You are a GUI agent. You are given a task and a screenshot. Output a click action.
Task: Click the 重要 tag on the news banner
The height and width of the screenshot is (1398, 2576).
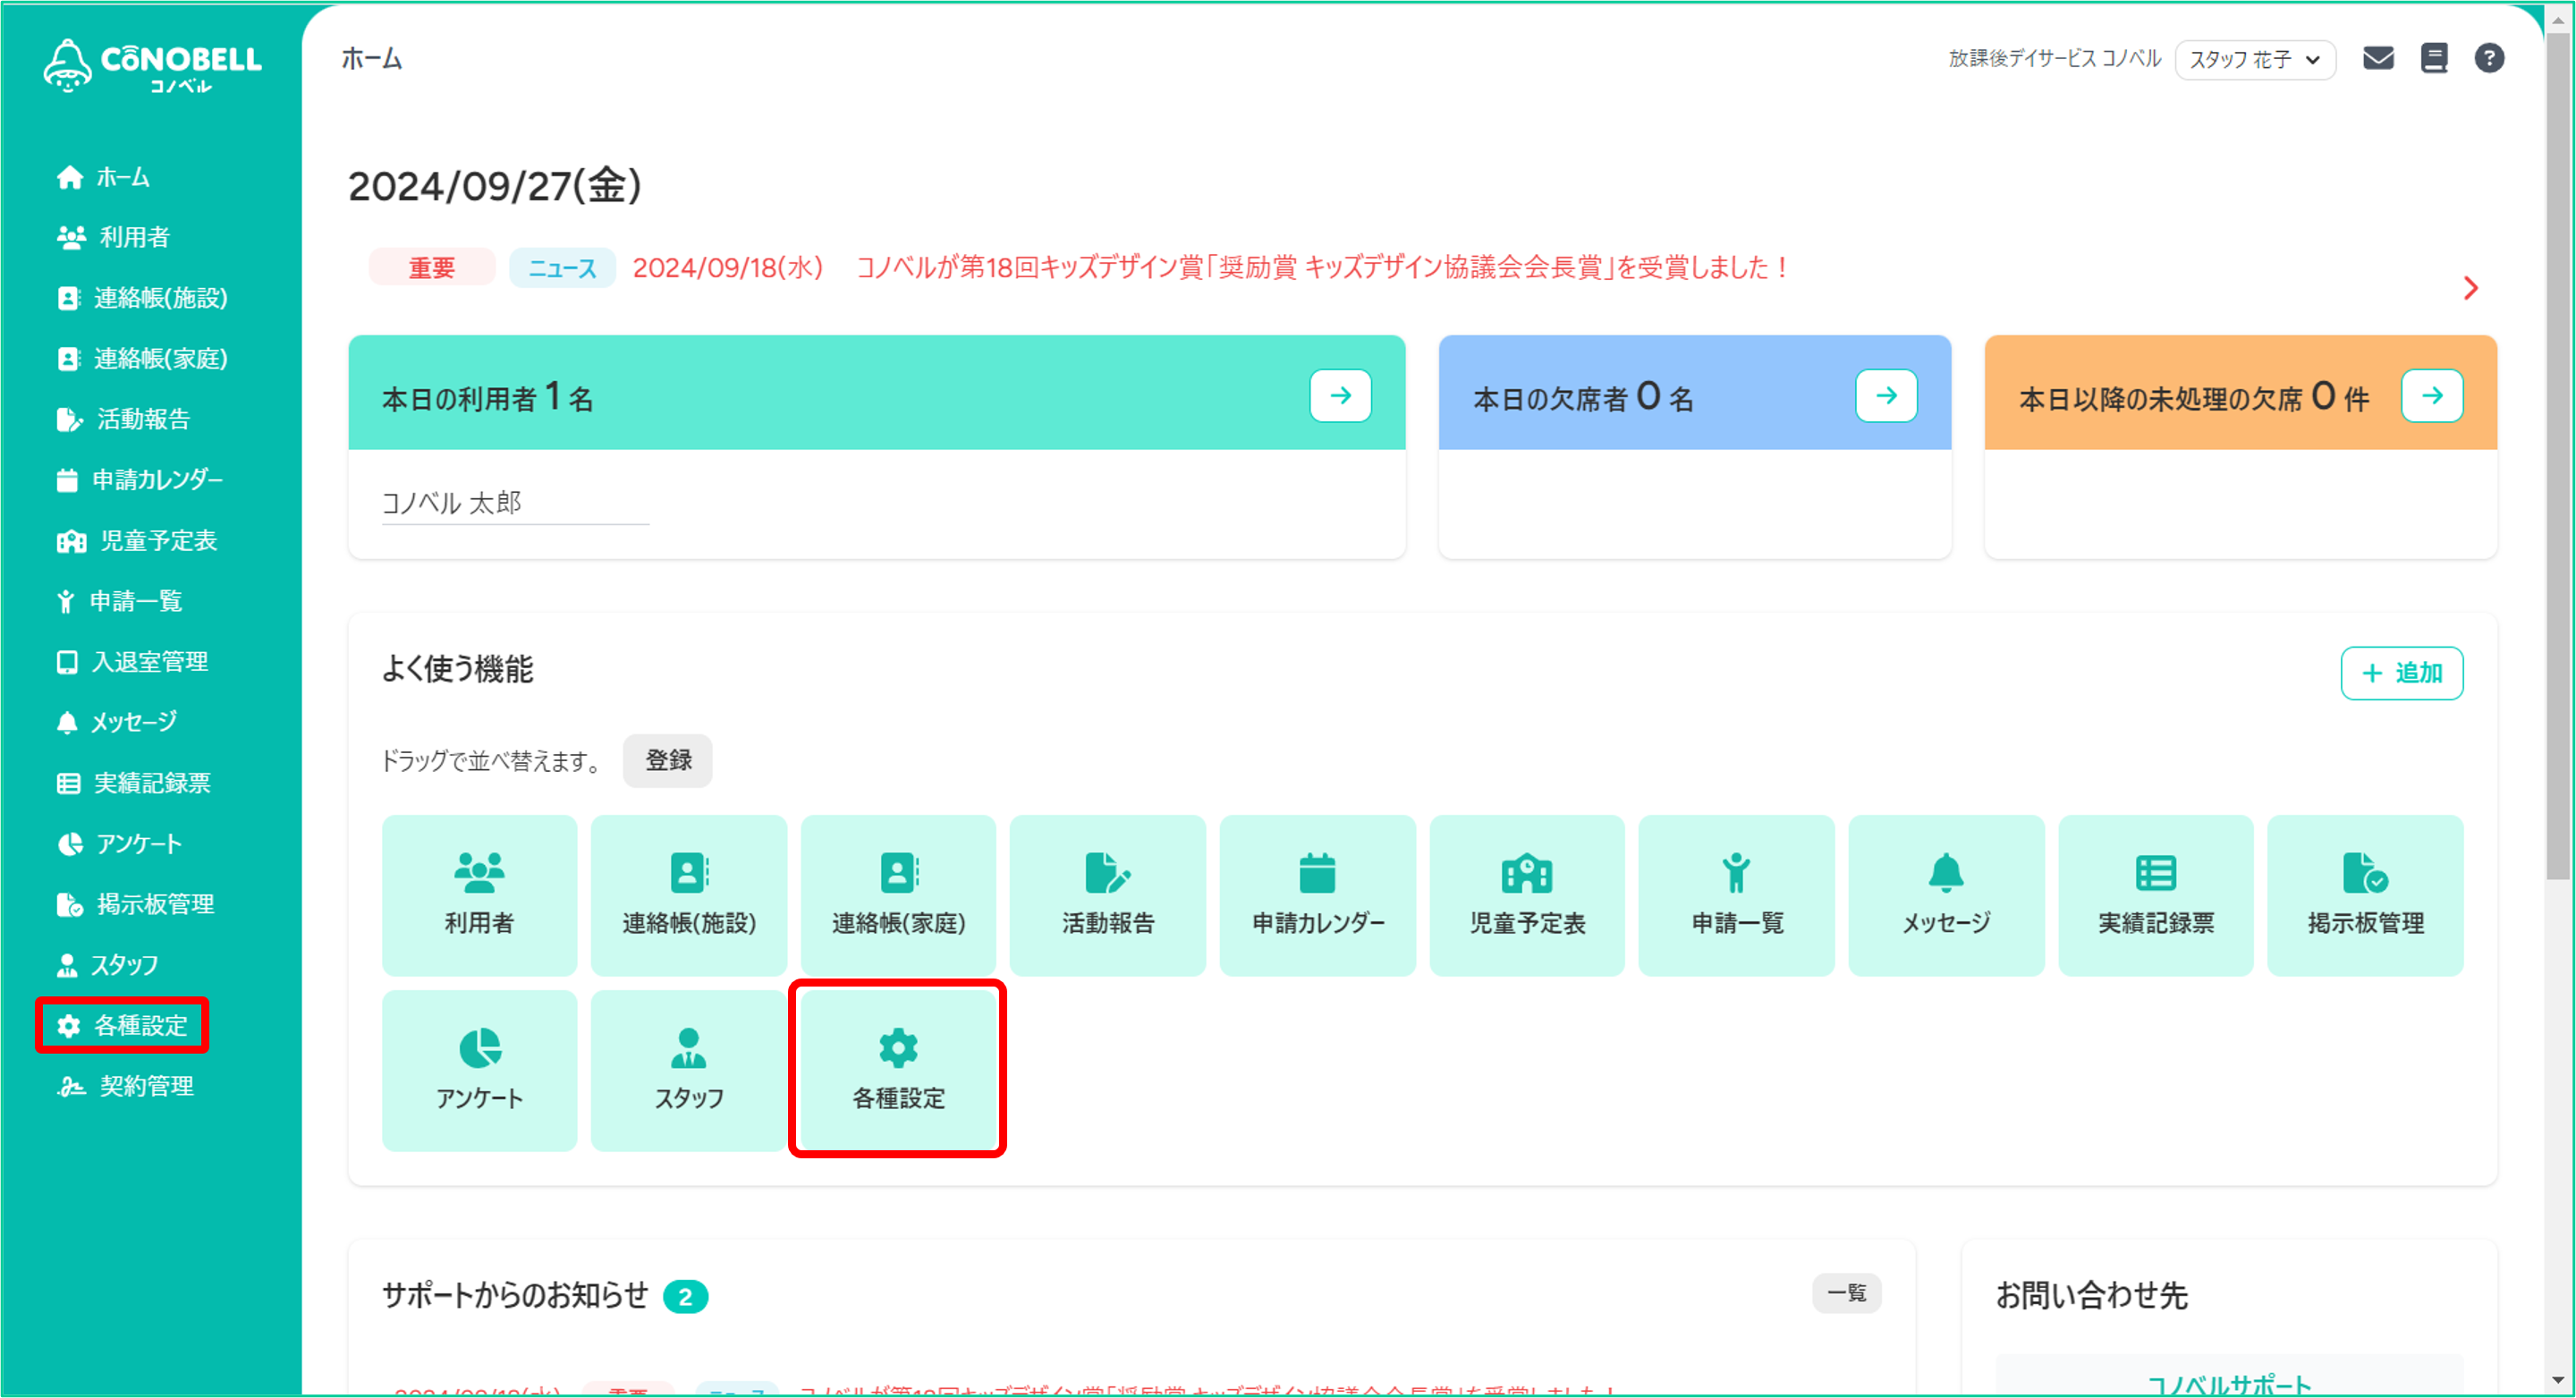pyautogui.click(x=431, y=268)
